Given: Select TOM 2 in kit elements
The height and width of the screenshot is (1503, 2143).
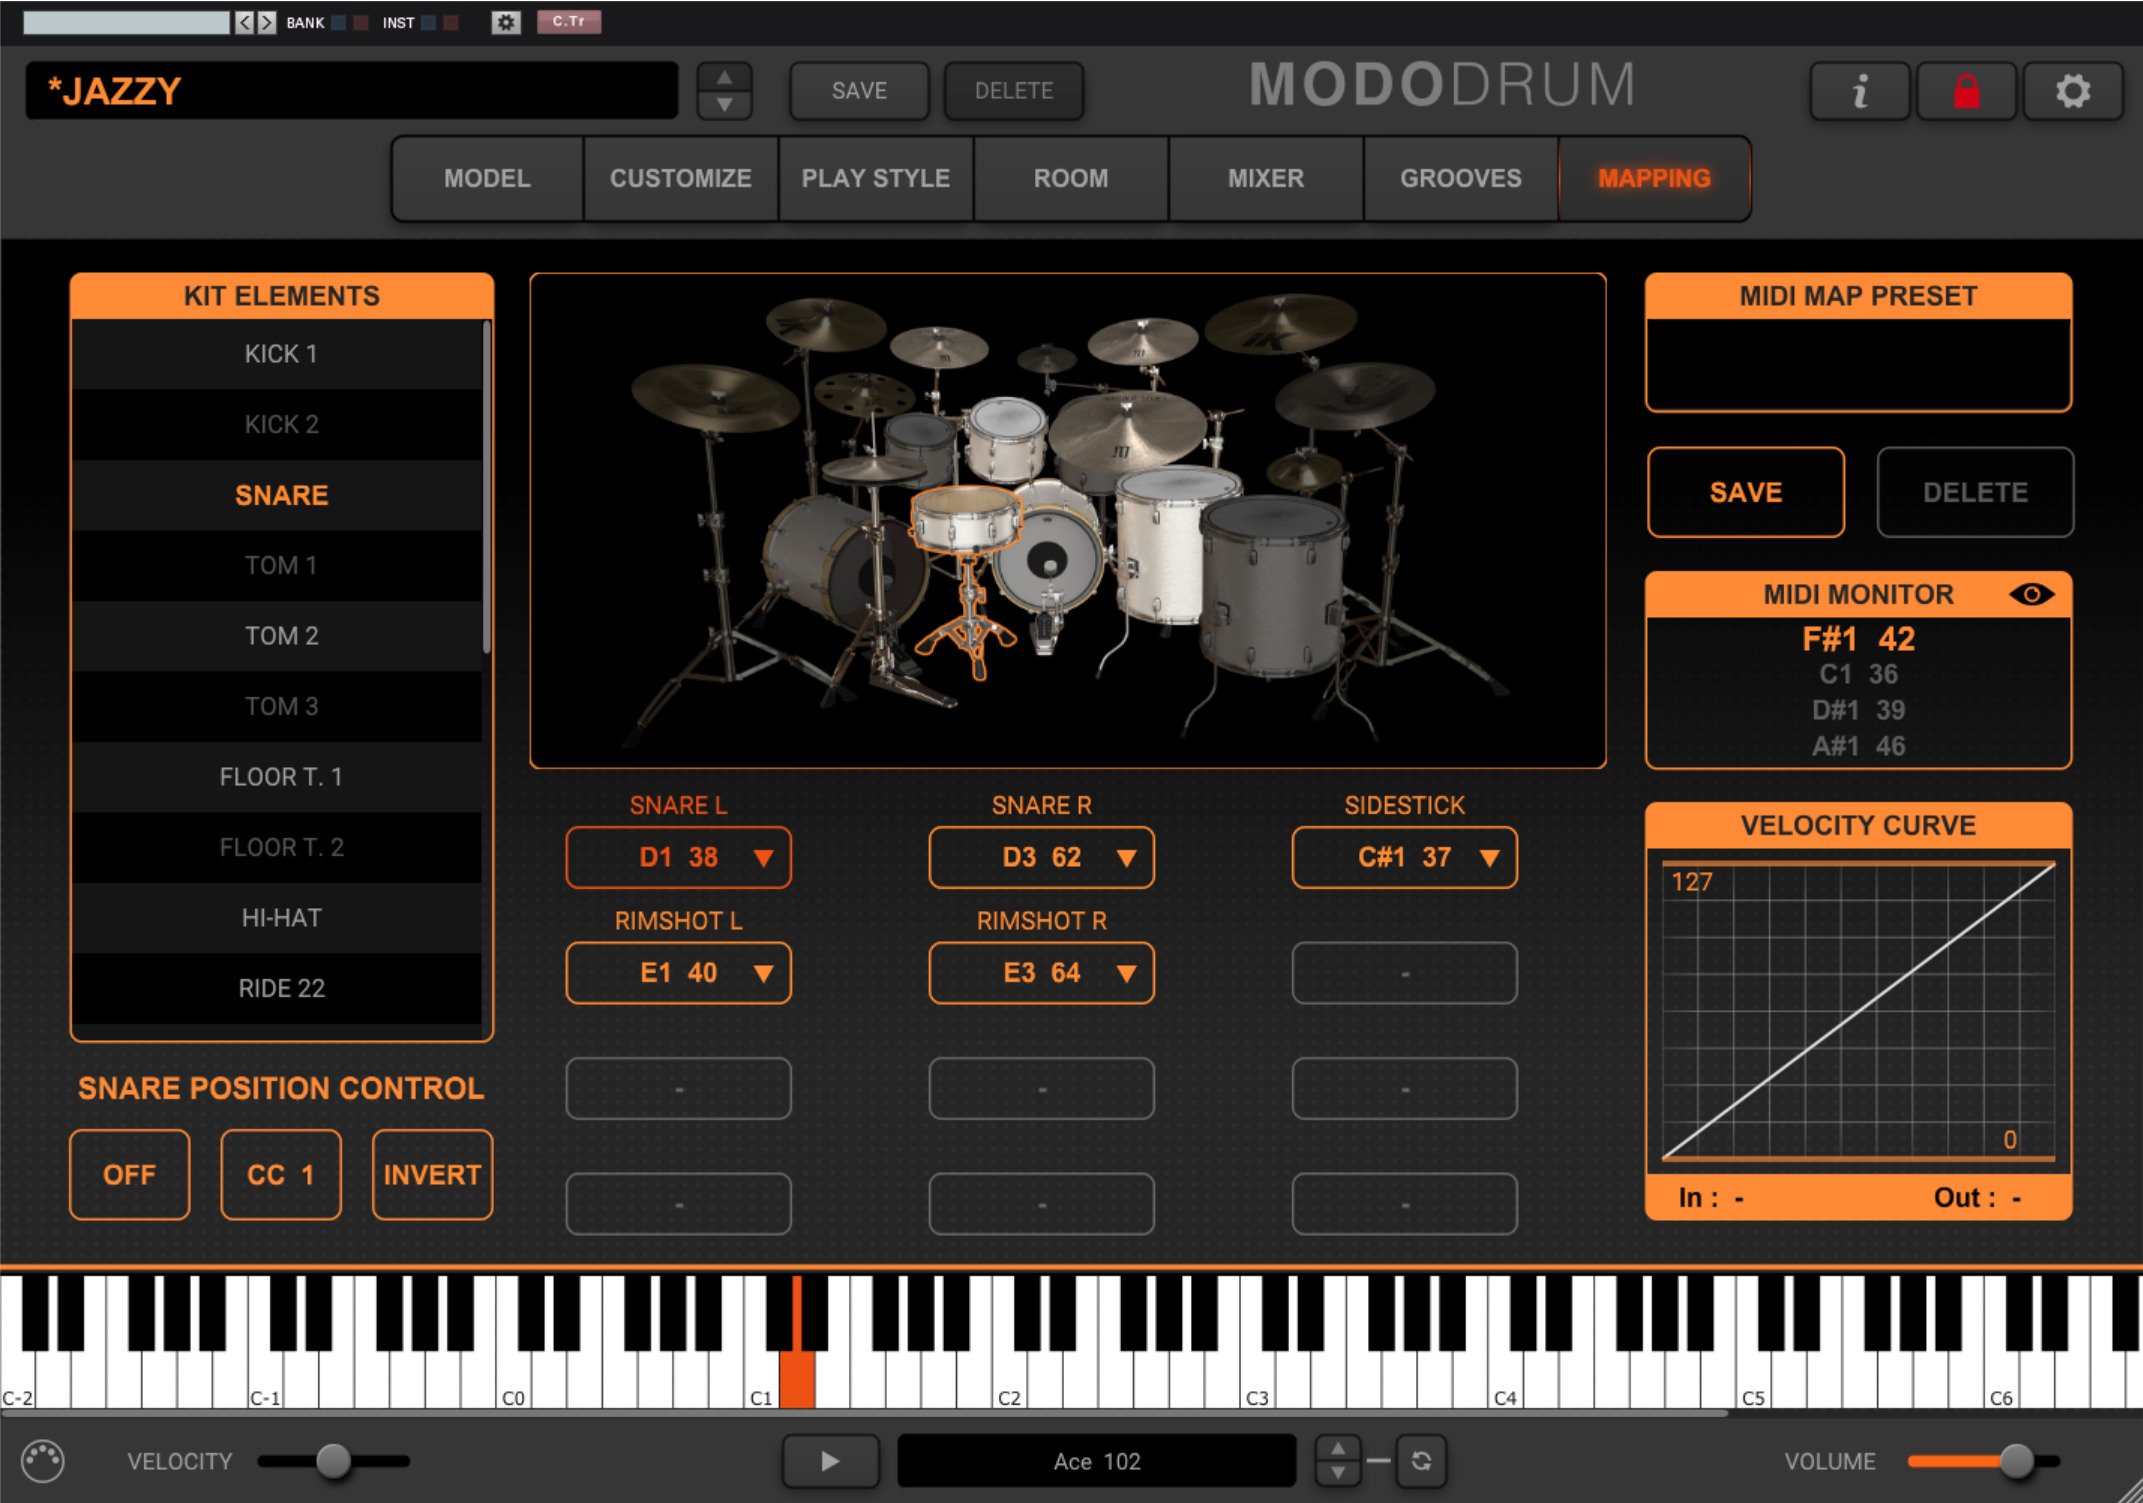Looking at the screenshot, I should [277, 636].
